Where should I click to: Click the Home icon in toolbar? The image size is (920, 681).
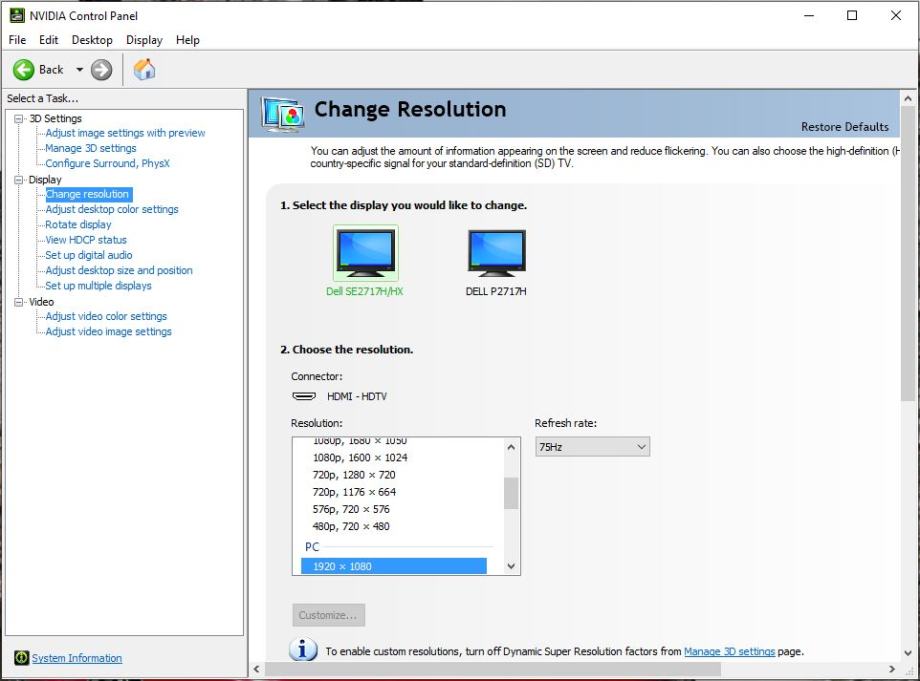click(x=144, y=70)
